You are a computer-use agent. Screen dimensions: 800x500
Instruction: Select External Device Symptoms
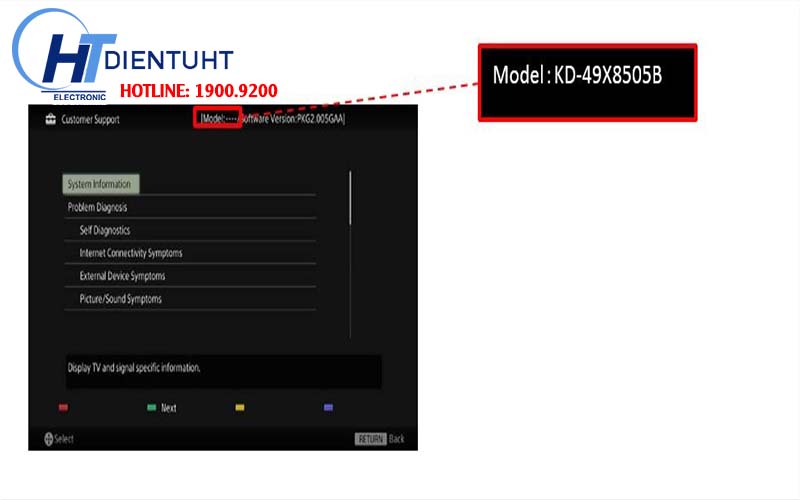point(122,276)
